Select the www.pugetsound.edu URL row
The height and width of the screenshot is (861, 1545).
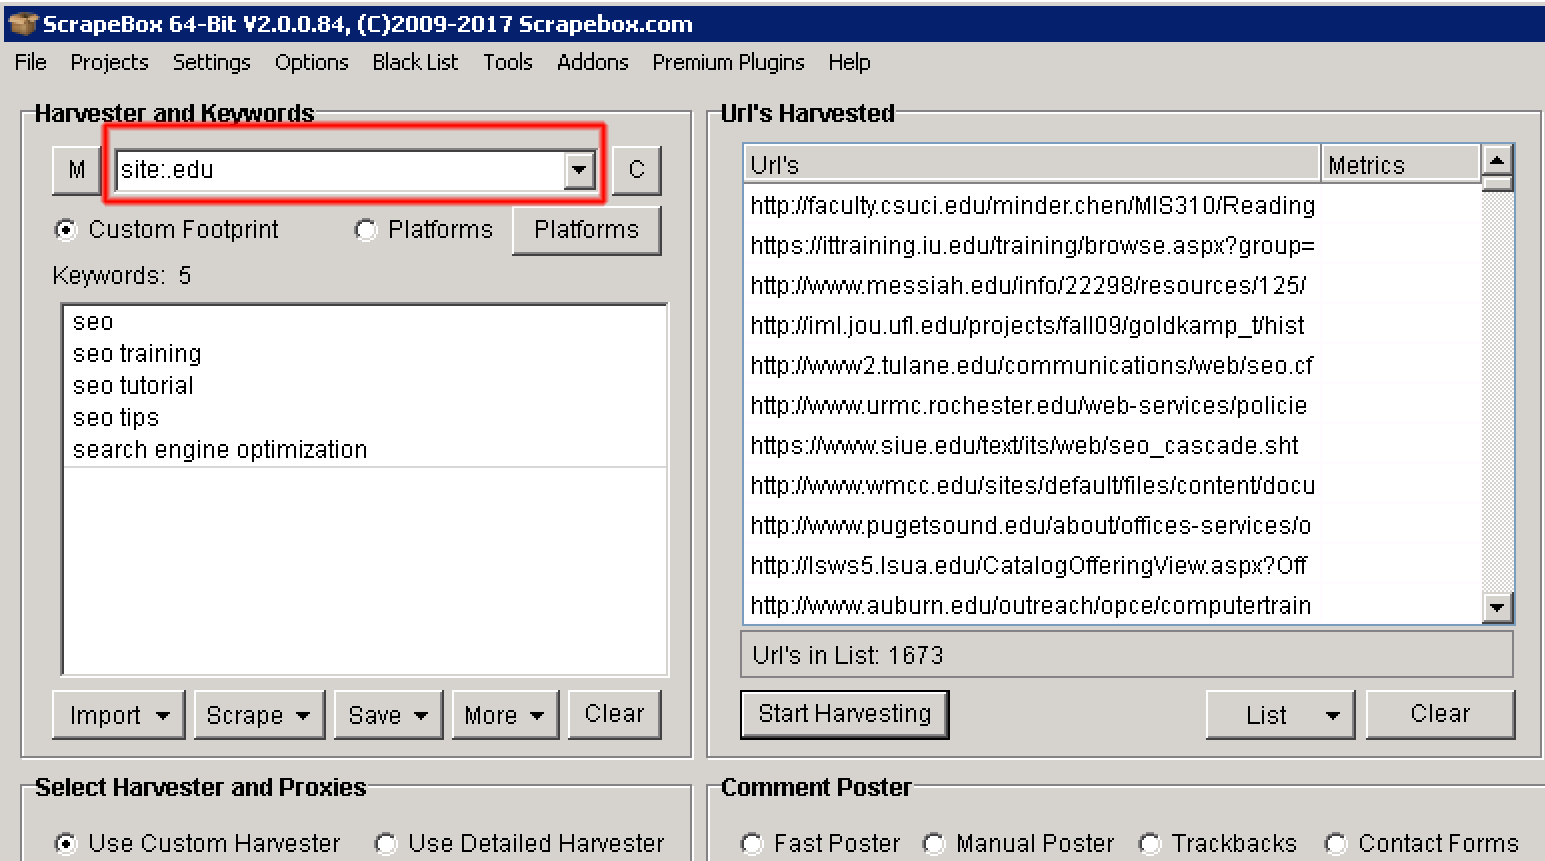click(1112, 525)
